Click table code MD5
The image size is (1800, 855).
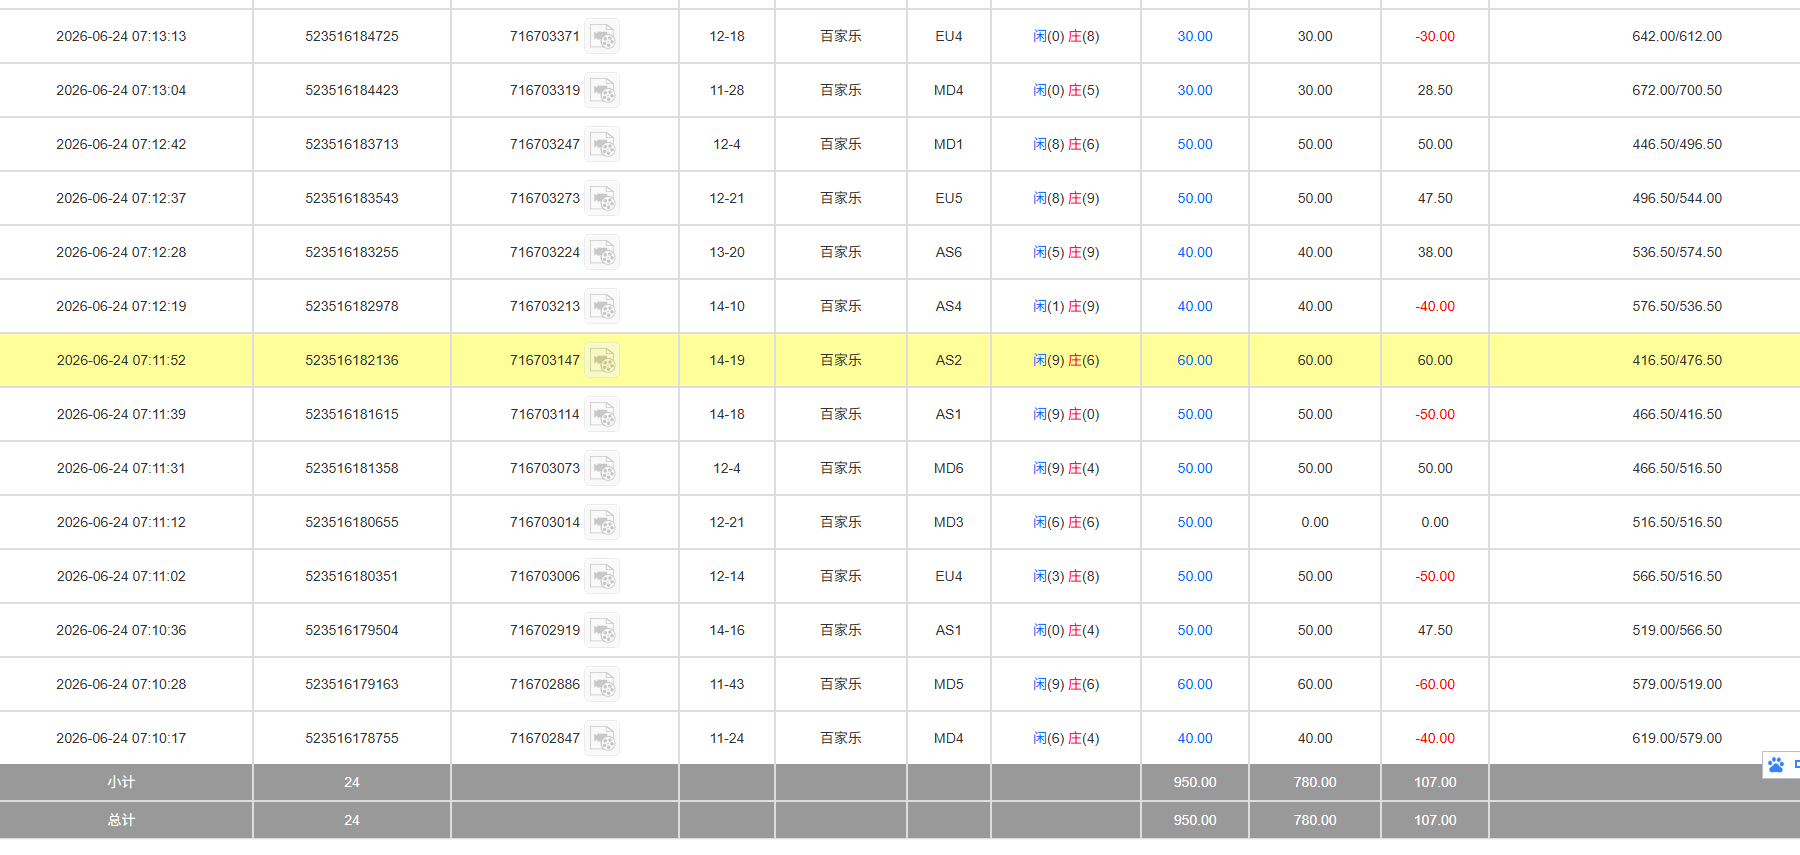pos(948,684)
